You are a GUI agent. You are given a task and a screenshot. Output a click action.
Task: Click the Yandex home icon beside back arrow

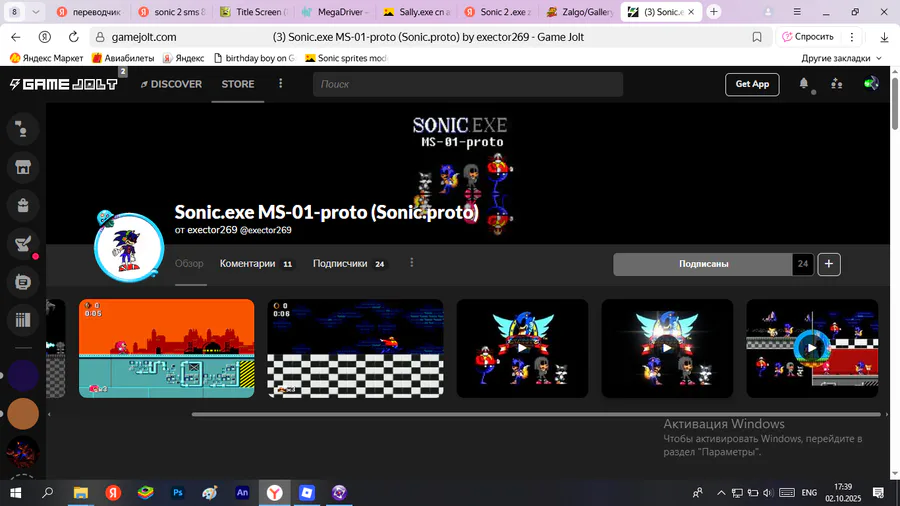[44, 37]
